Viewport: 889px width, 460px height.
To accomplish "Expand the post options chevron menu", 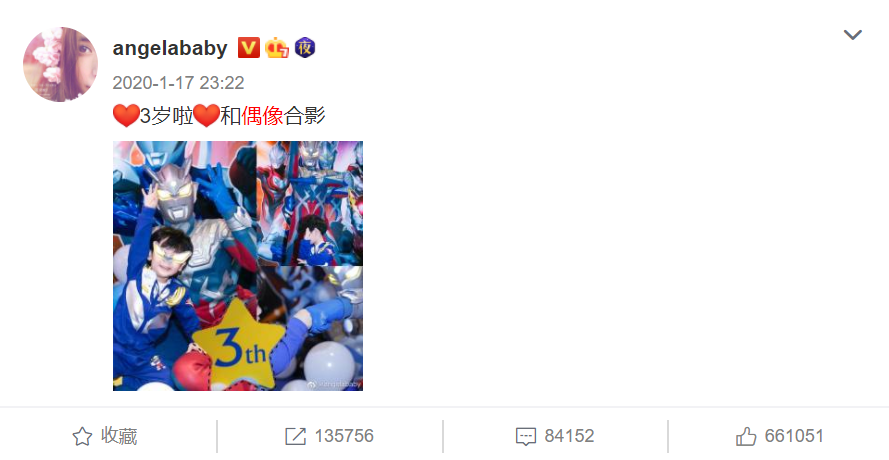I will pyautogui.click(x=853, y=35).
